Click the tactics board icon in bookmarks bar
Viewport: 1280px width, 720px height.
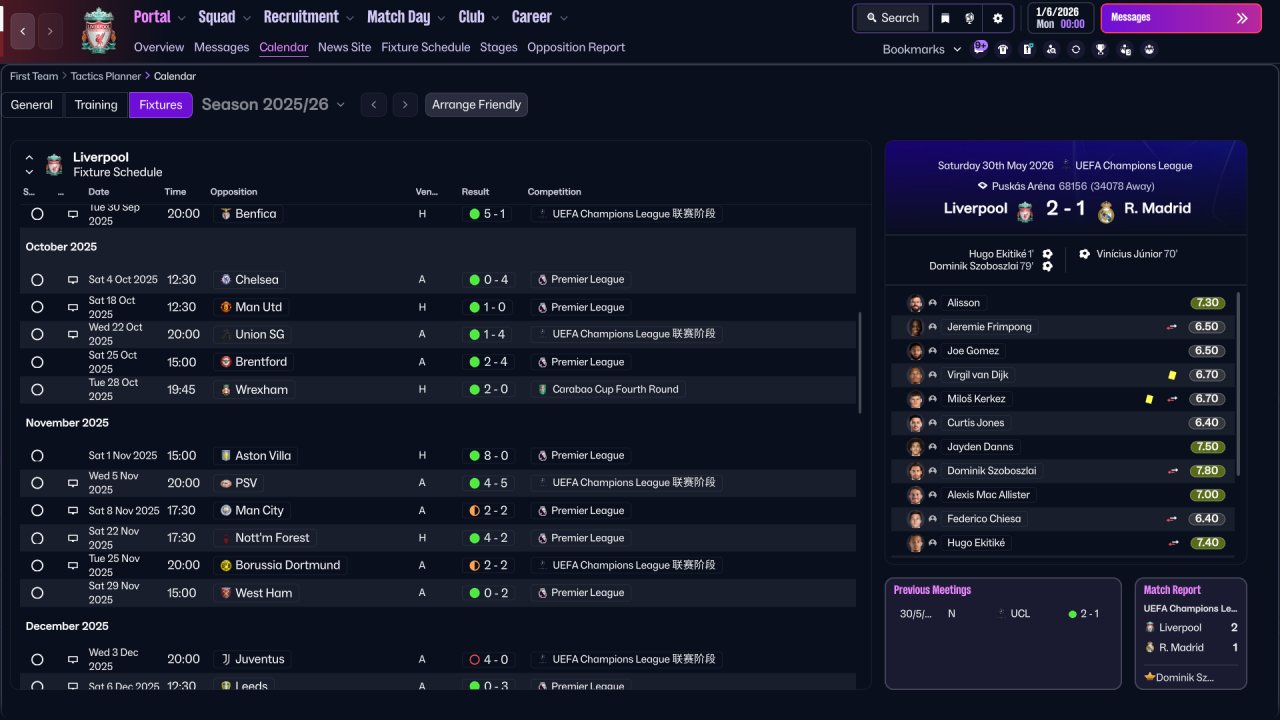(1027, 49)
